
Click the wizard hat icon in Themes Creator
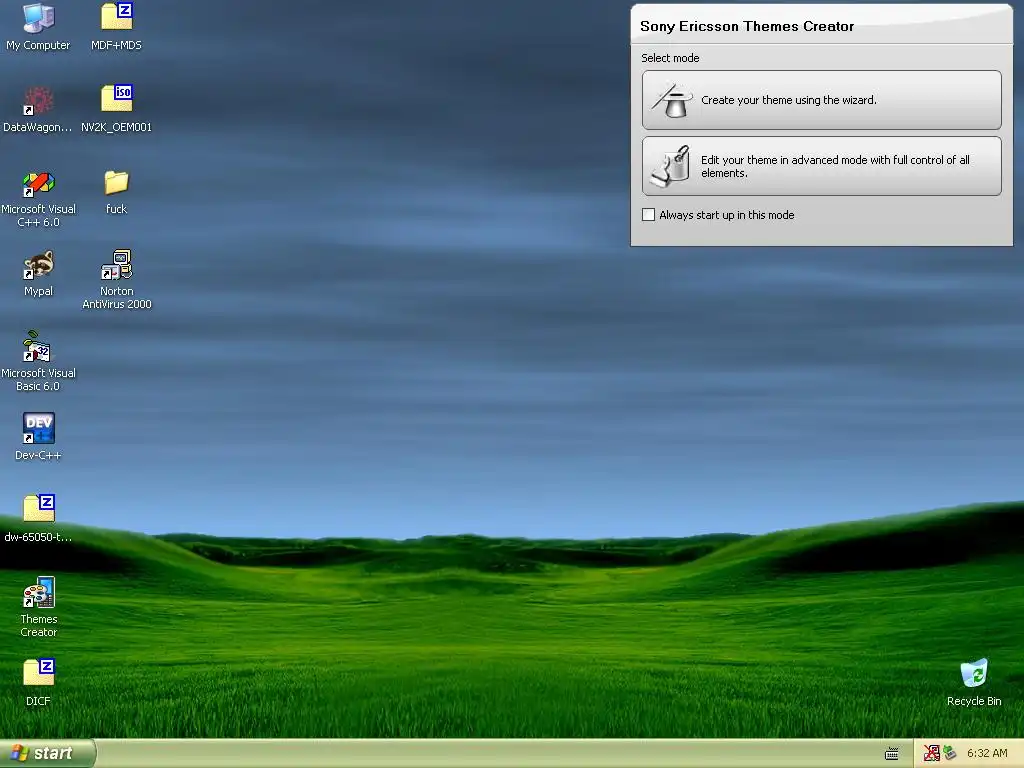coord(672,100)
